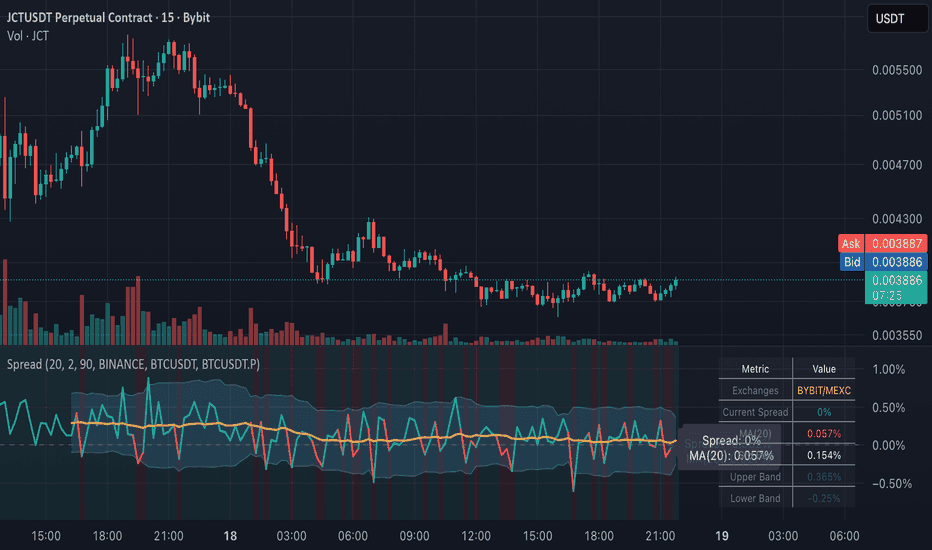
Task: Select the green last price countdown label
Action: click(896, 287)
